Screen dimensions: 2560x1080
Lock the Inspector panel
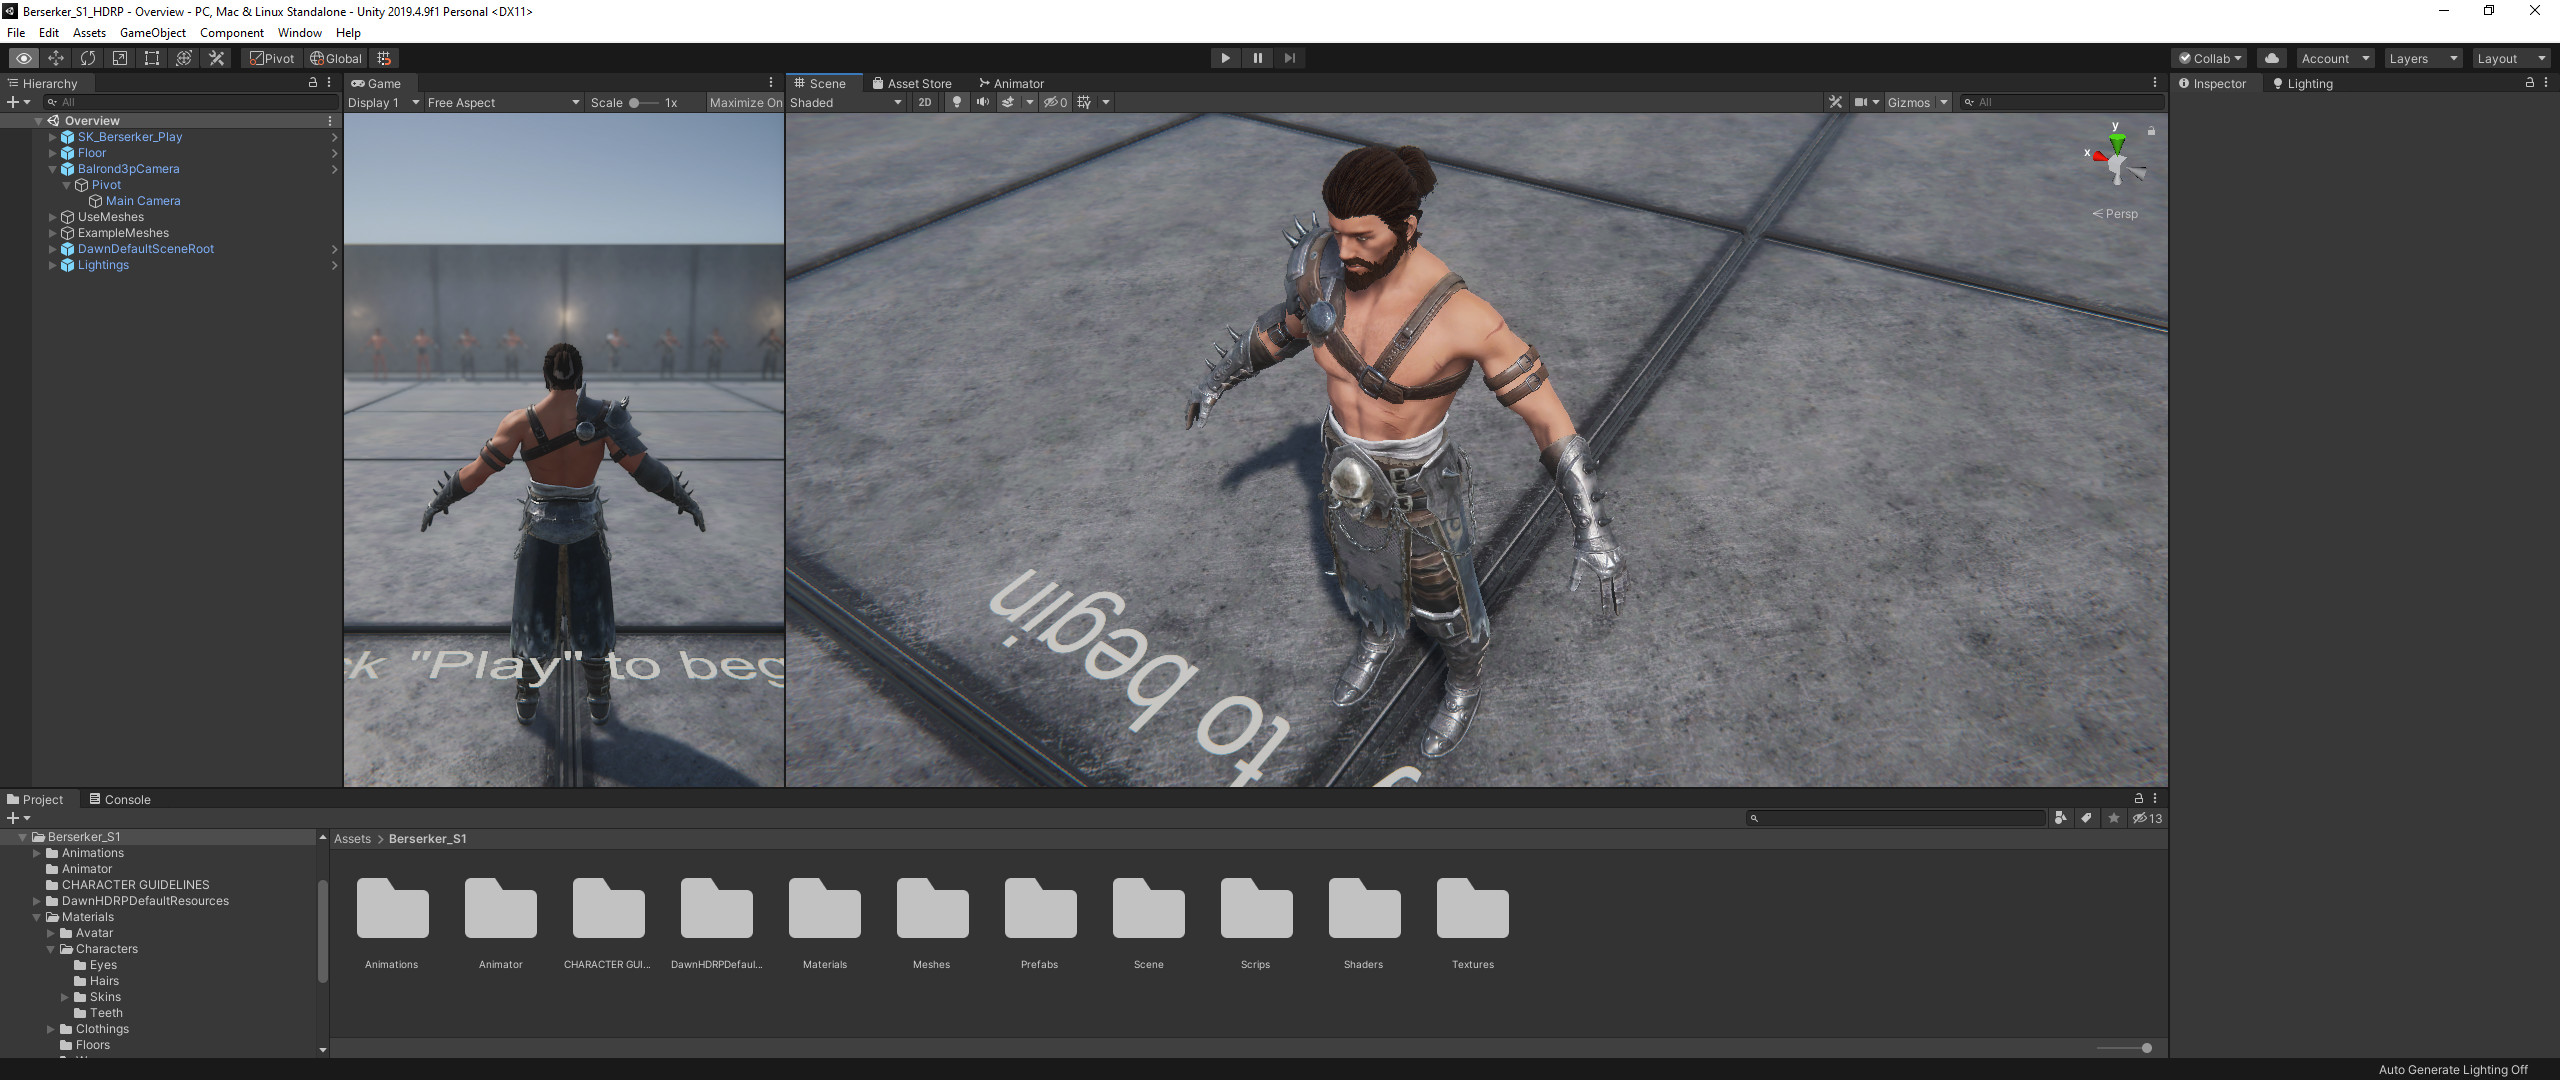[2530, 83]
